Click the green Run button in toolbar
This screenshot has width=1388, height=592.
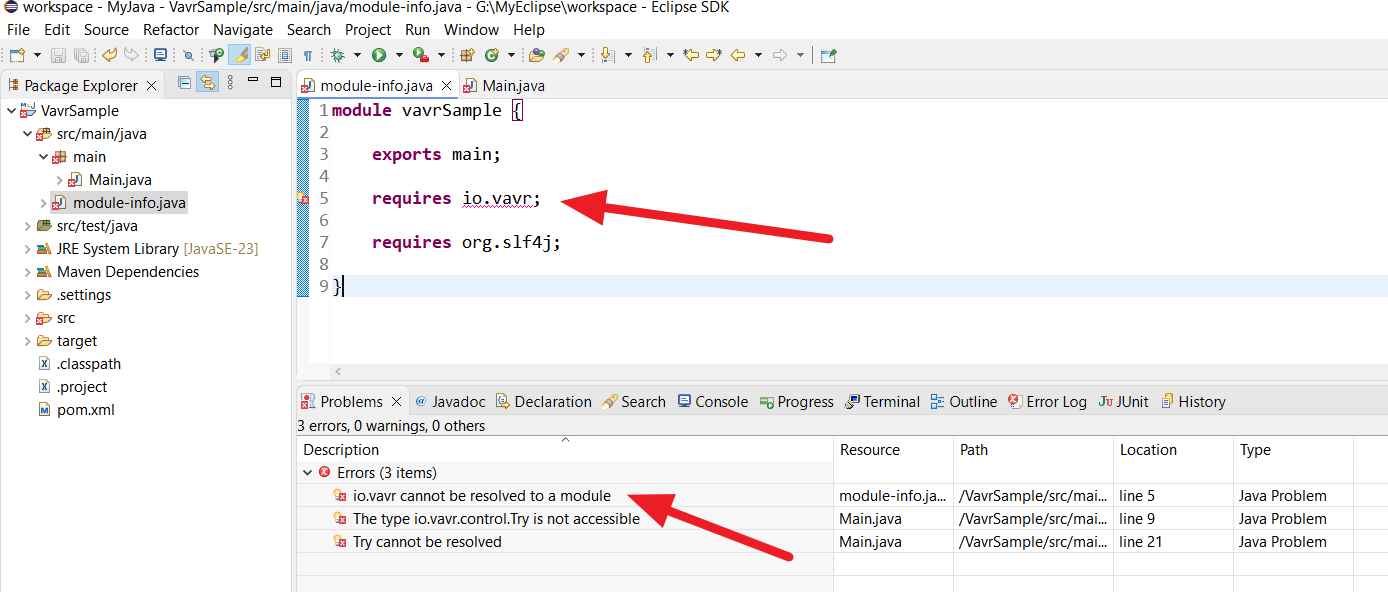(379, 56)
